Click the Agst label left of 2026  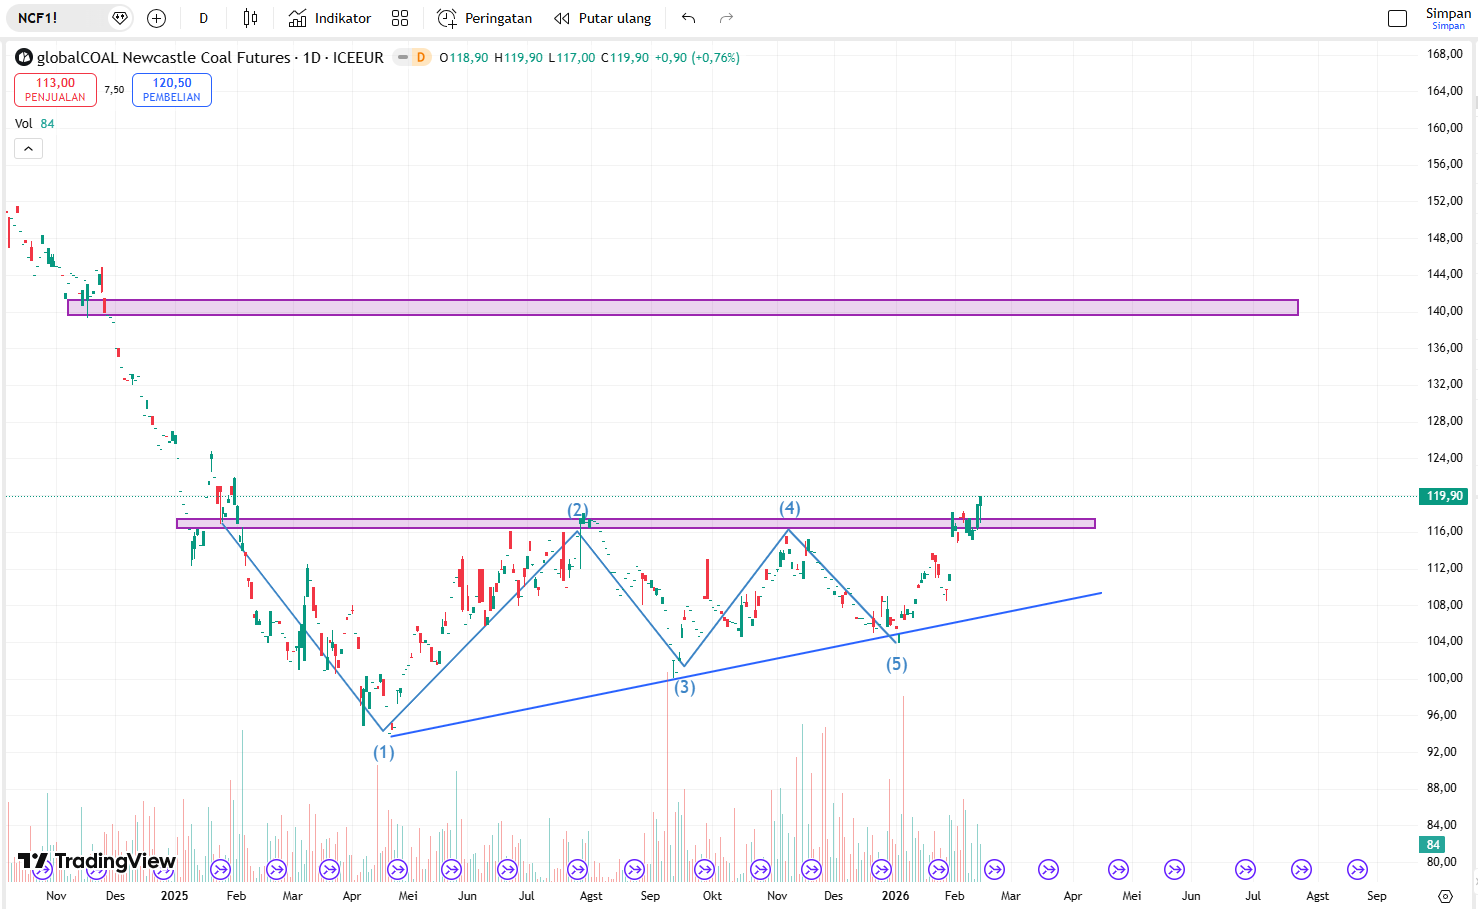tap(591, 896)
